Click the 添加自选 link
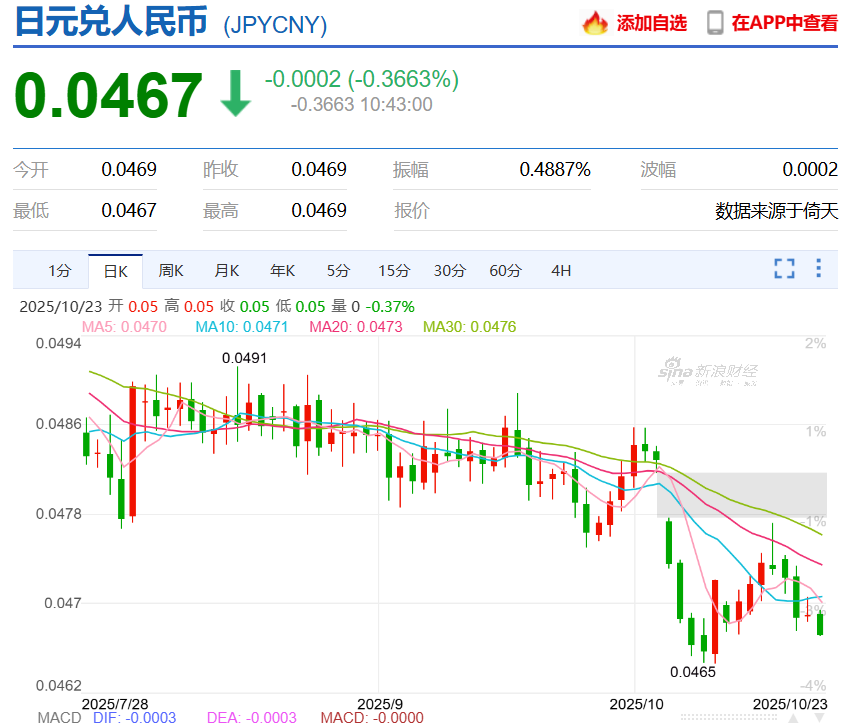The height and width of the screenshot is (725, 849). click(651, 23)
